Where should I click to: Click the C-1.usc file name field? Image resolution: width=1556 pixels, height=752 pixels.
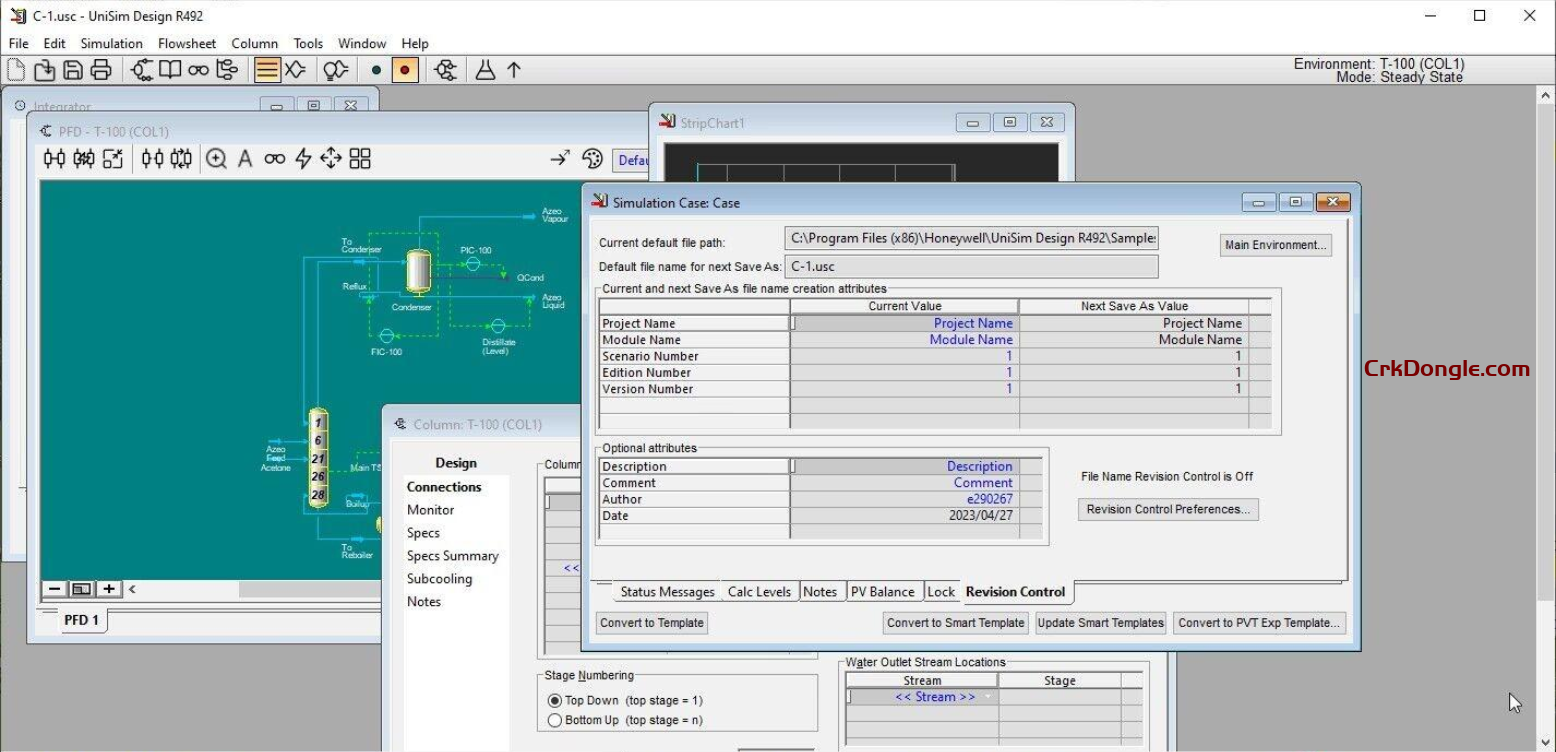tap(970, 266)
